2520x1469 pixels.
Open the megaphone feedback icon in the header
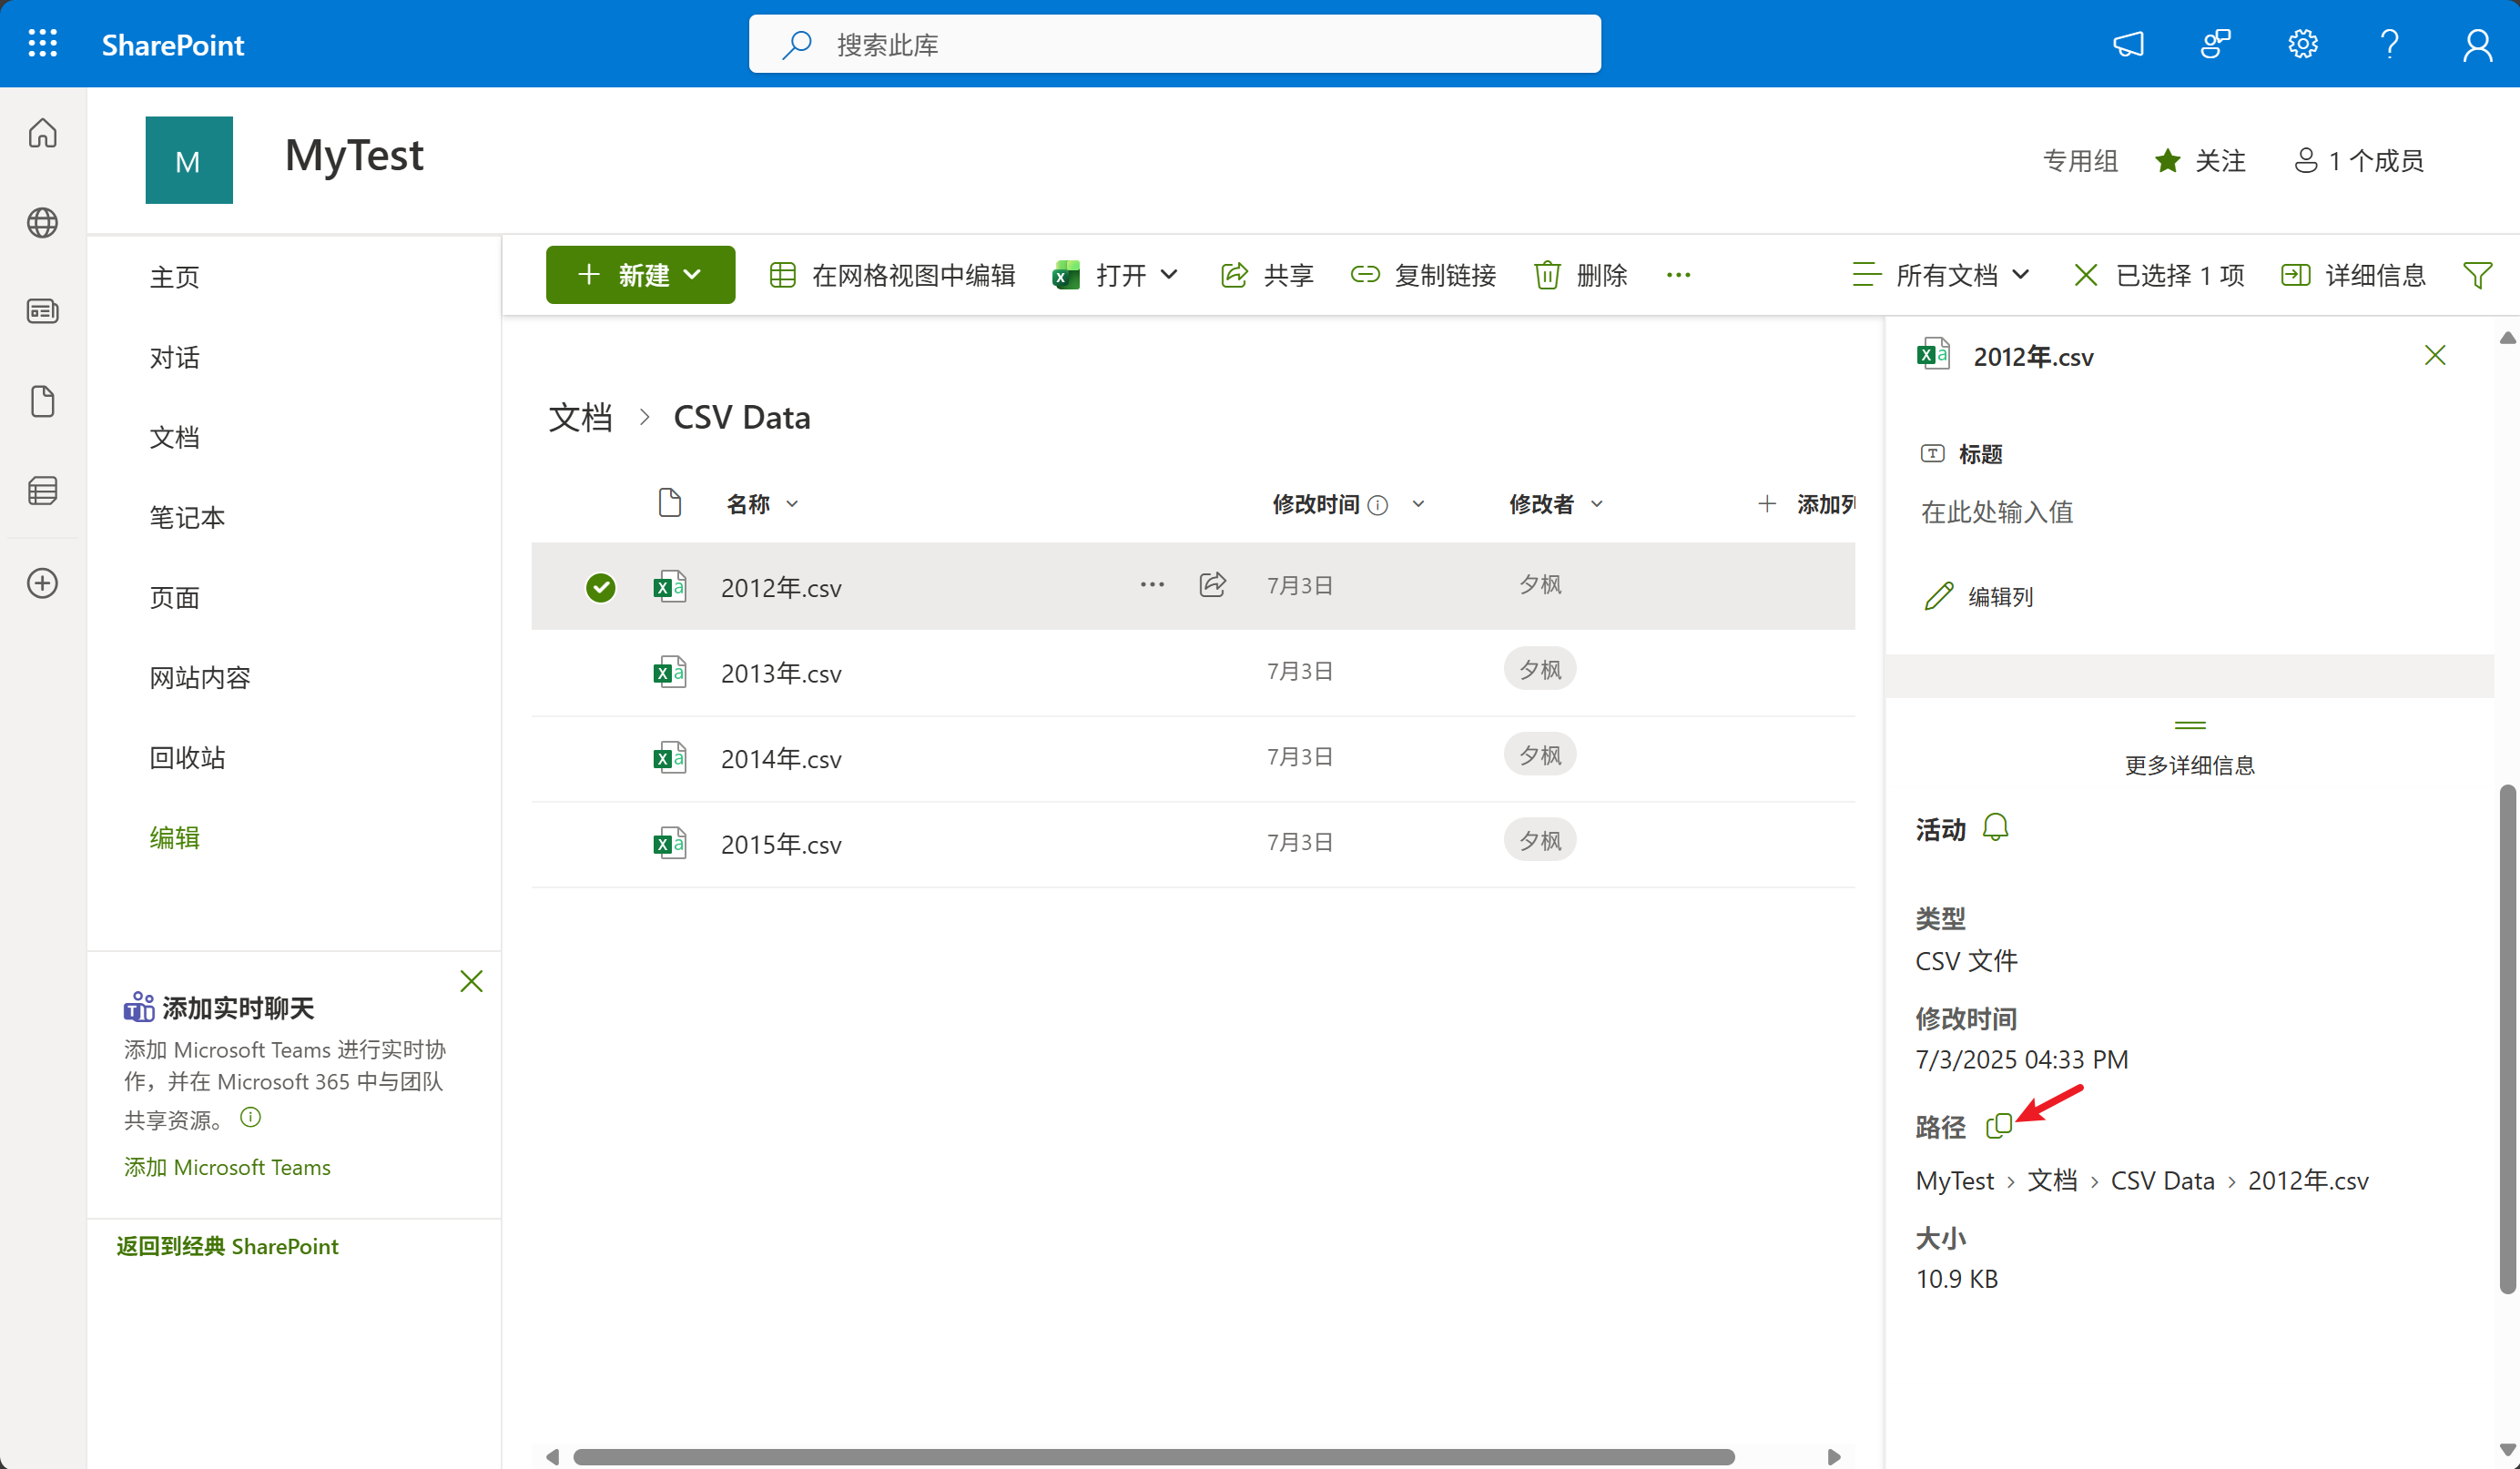pyautogui.click(x=2128, y=44)
